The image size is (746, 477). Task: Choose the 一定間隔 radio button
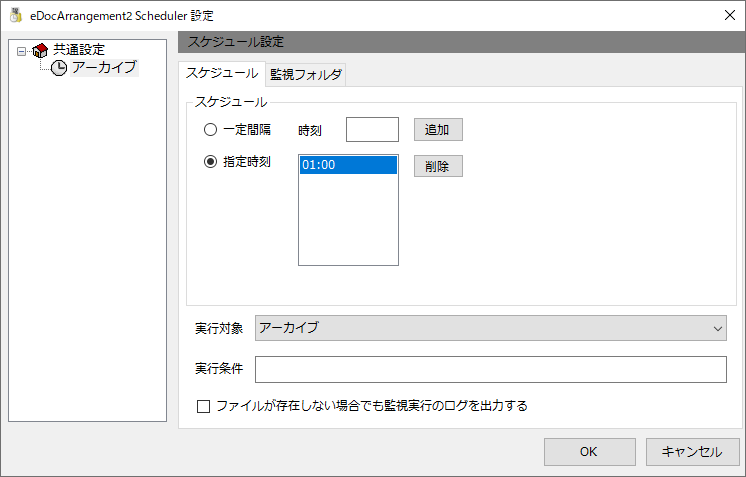click(210, 129)
